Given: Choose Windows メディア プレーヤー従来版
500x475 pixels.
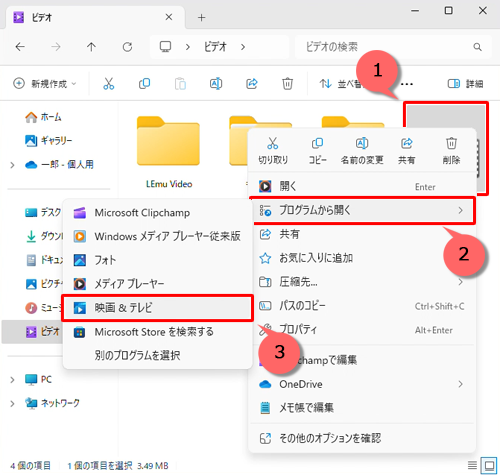Looking at the screenshot, I should coord(157,236).
